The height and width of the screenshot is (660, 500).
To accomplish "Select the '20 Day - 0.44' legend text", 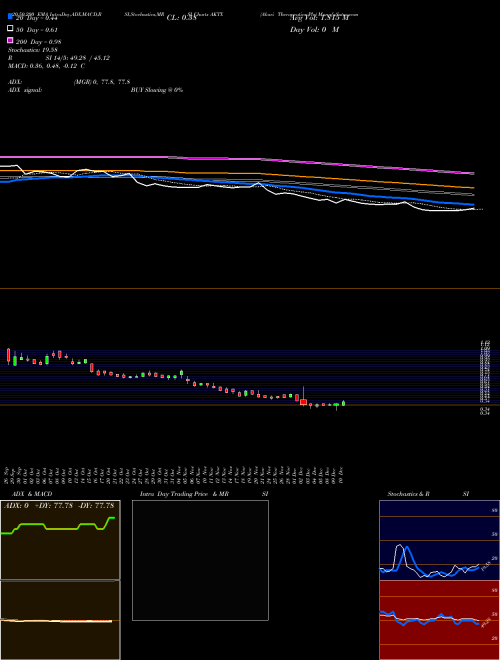I will coord(37,18).
